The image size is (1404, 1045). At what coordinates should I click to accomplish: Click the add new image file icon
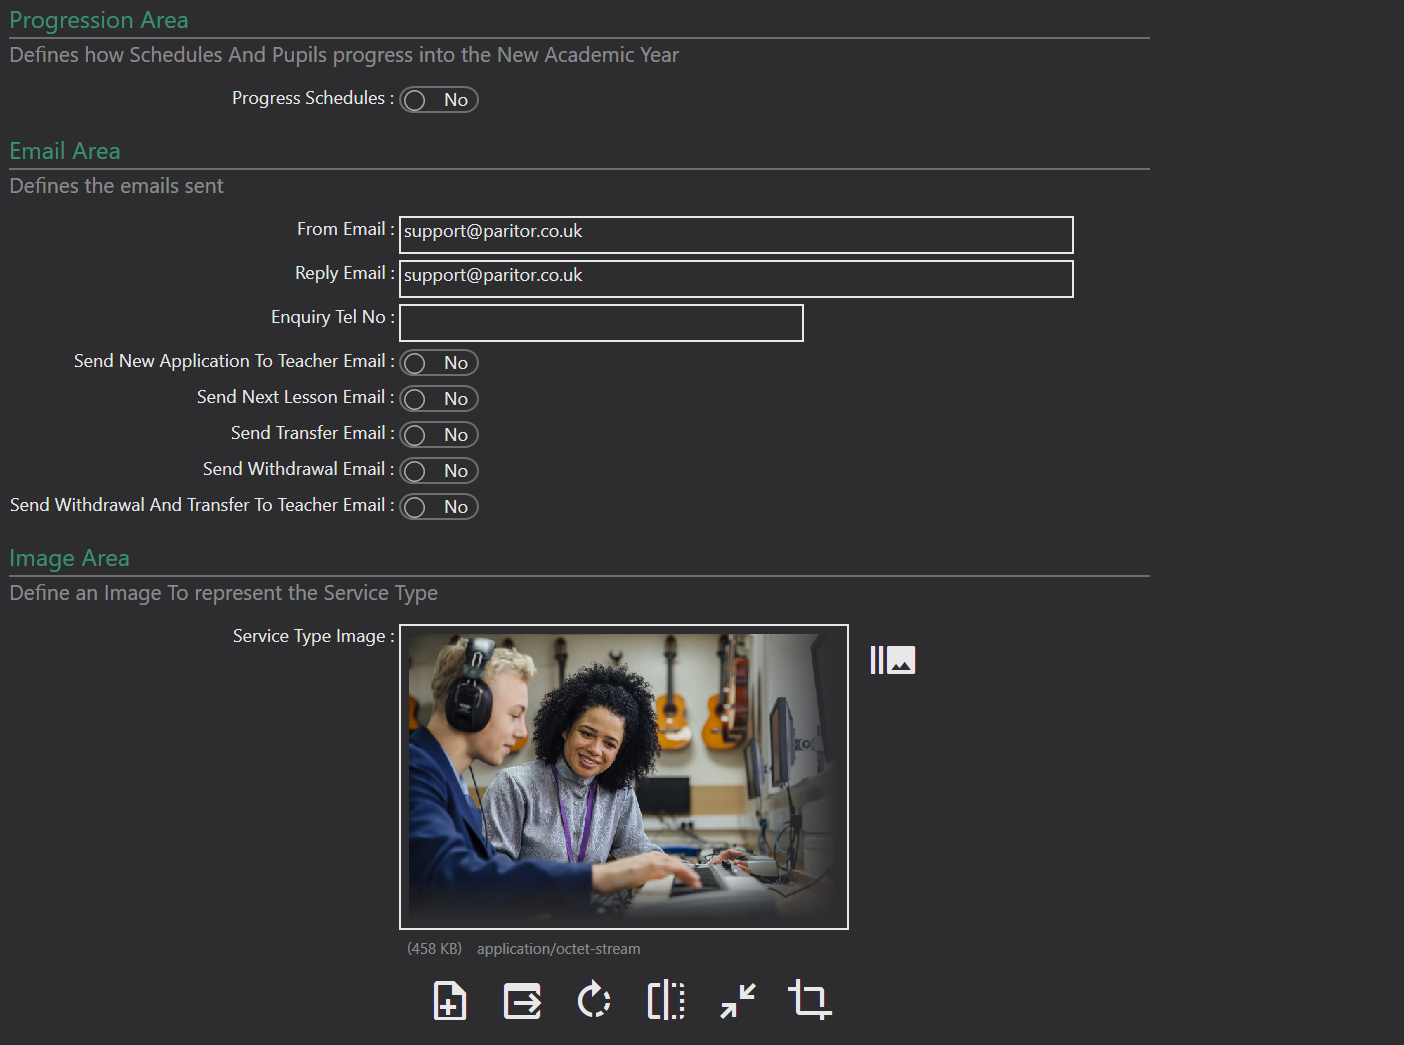(450, 1000)
